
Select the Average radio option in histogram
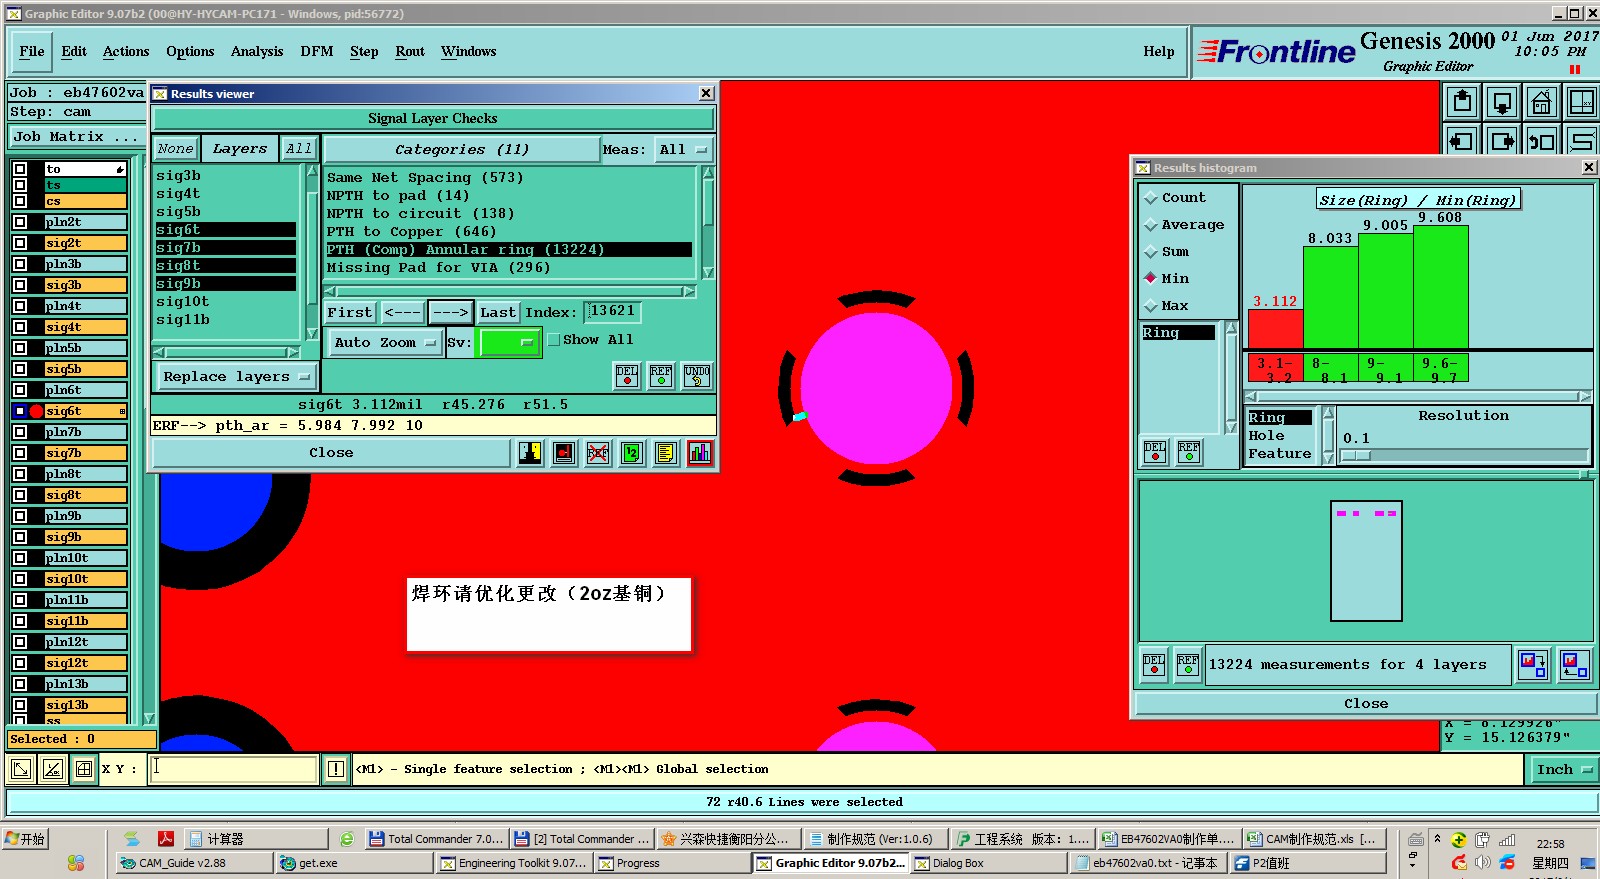click(x=1151, y=225)
